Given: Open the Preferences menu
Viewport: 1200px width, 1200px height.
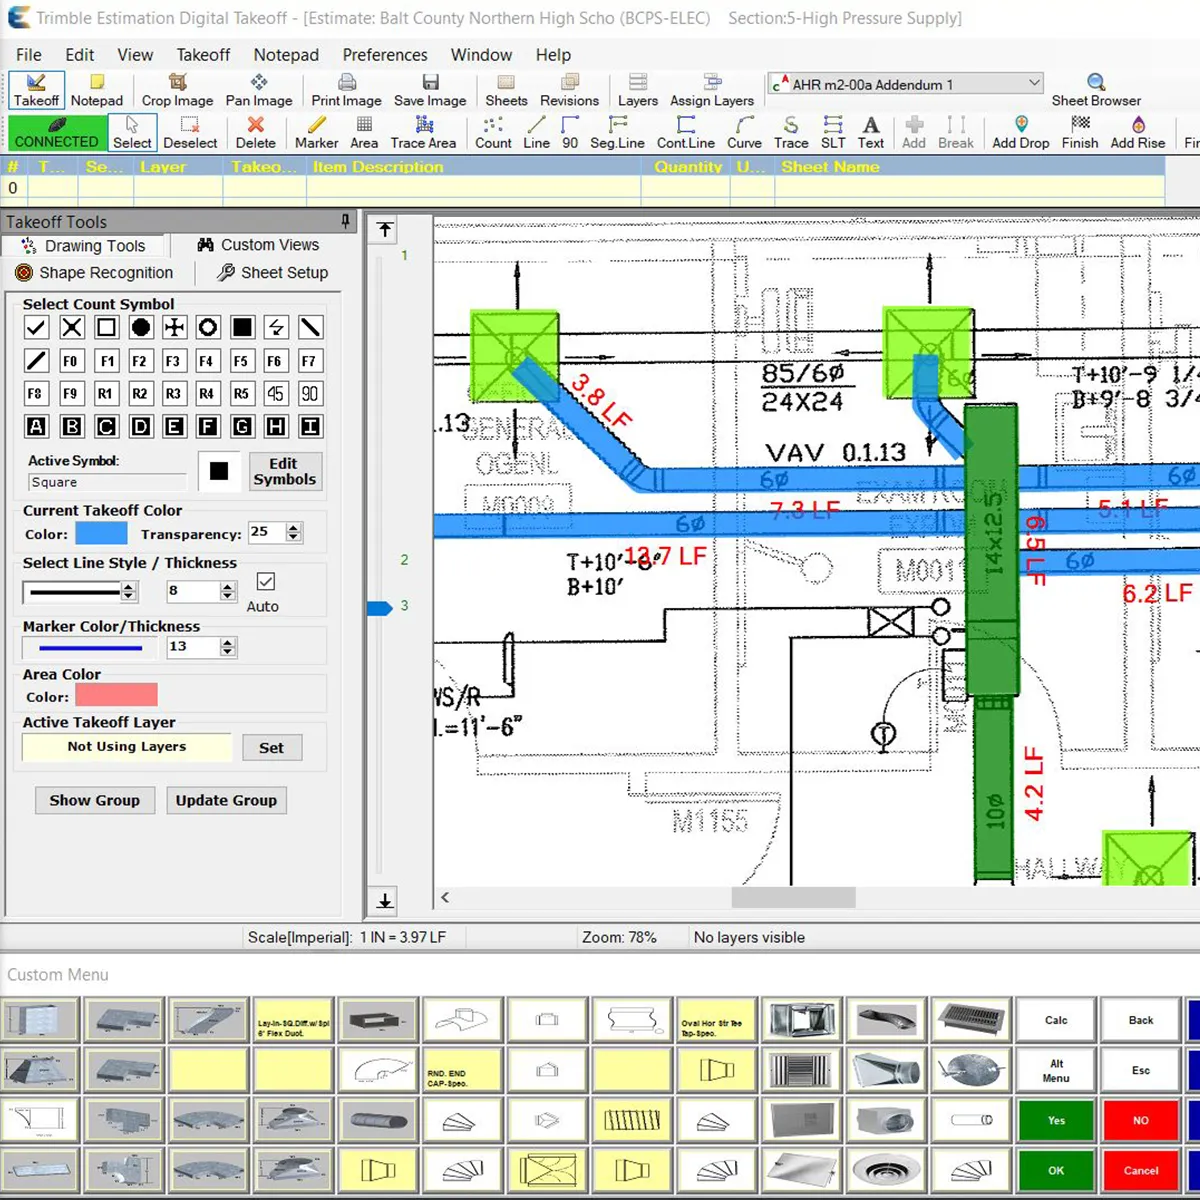Looking at the screenshot, I should [385, 55].
